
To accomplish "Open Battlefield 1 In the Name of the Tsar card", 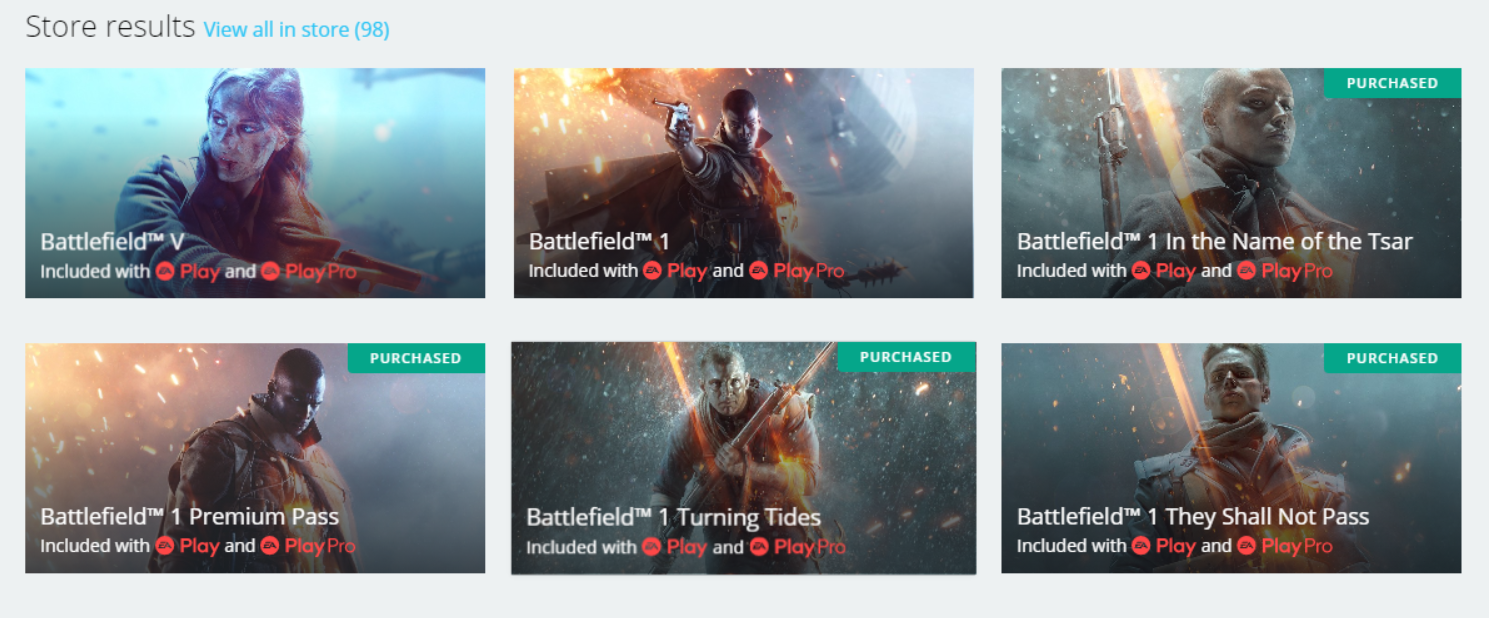I will [x=1231, y=183].
